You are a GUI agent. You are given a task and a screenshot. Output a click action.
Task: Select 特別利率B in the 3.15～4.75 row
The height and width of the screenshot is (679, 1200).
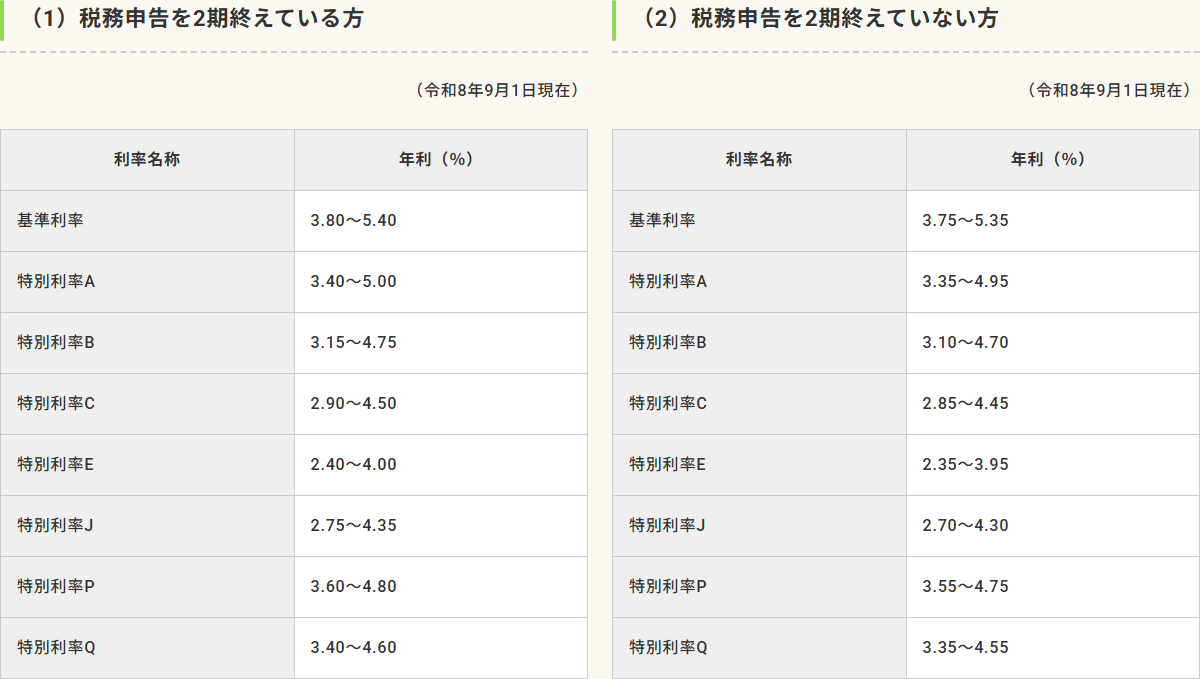coord(56,342)
